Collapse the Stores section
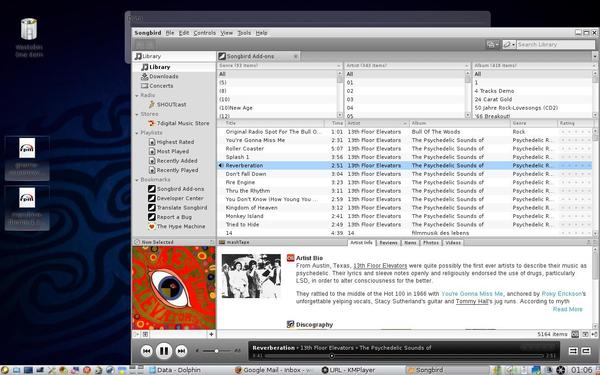 (137, 114)
